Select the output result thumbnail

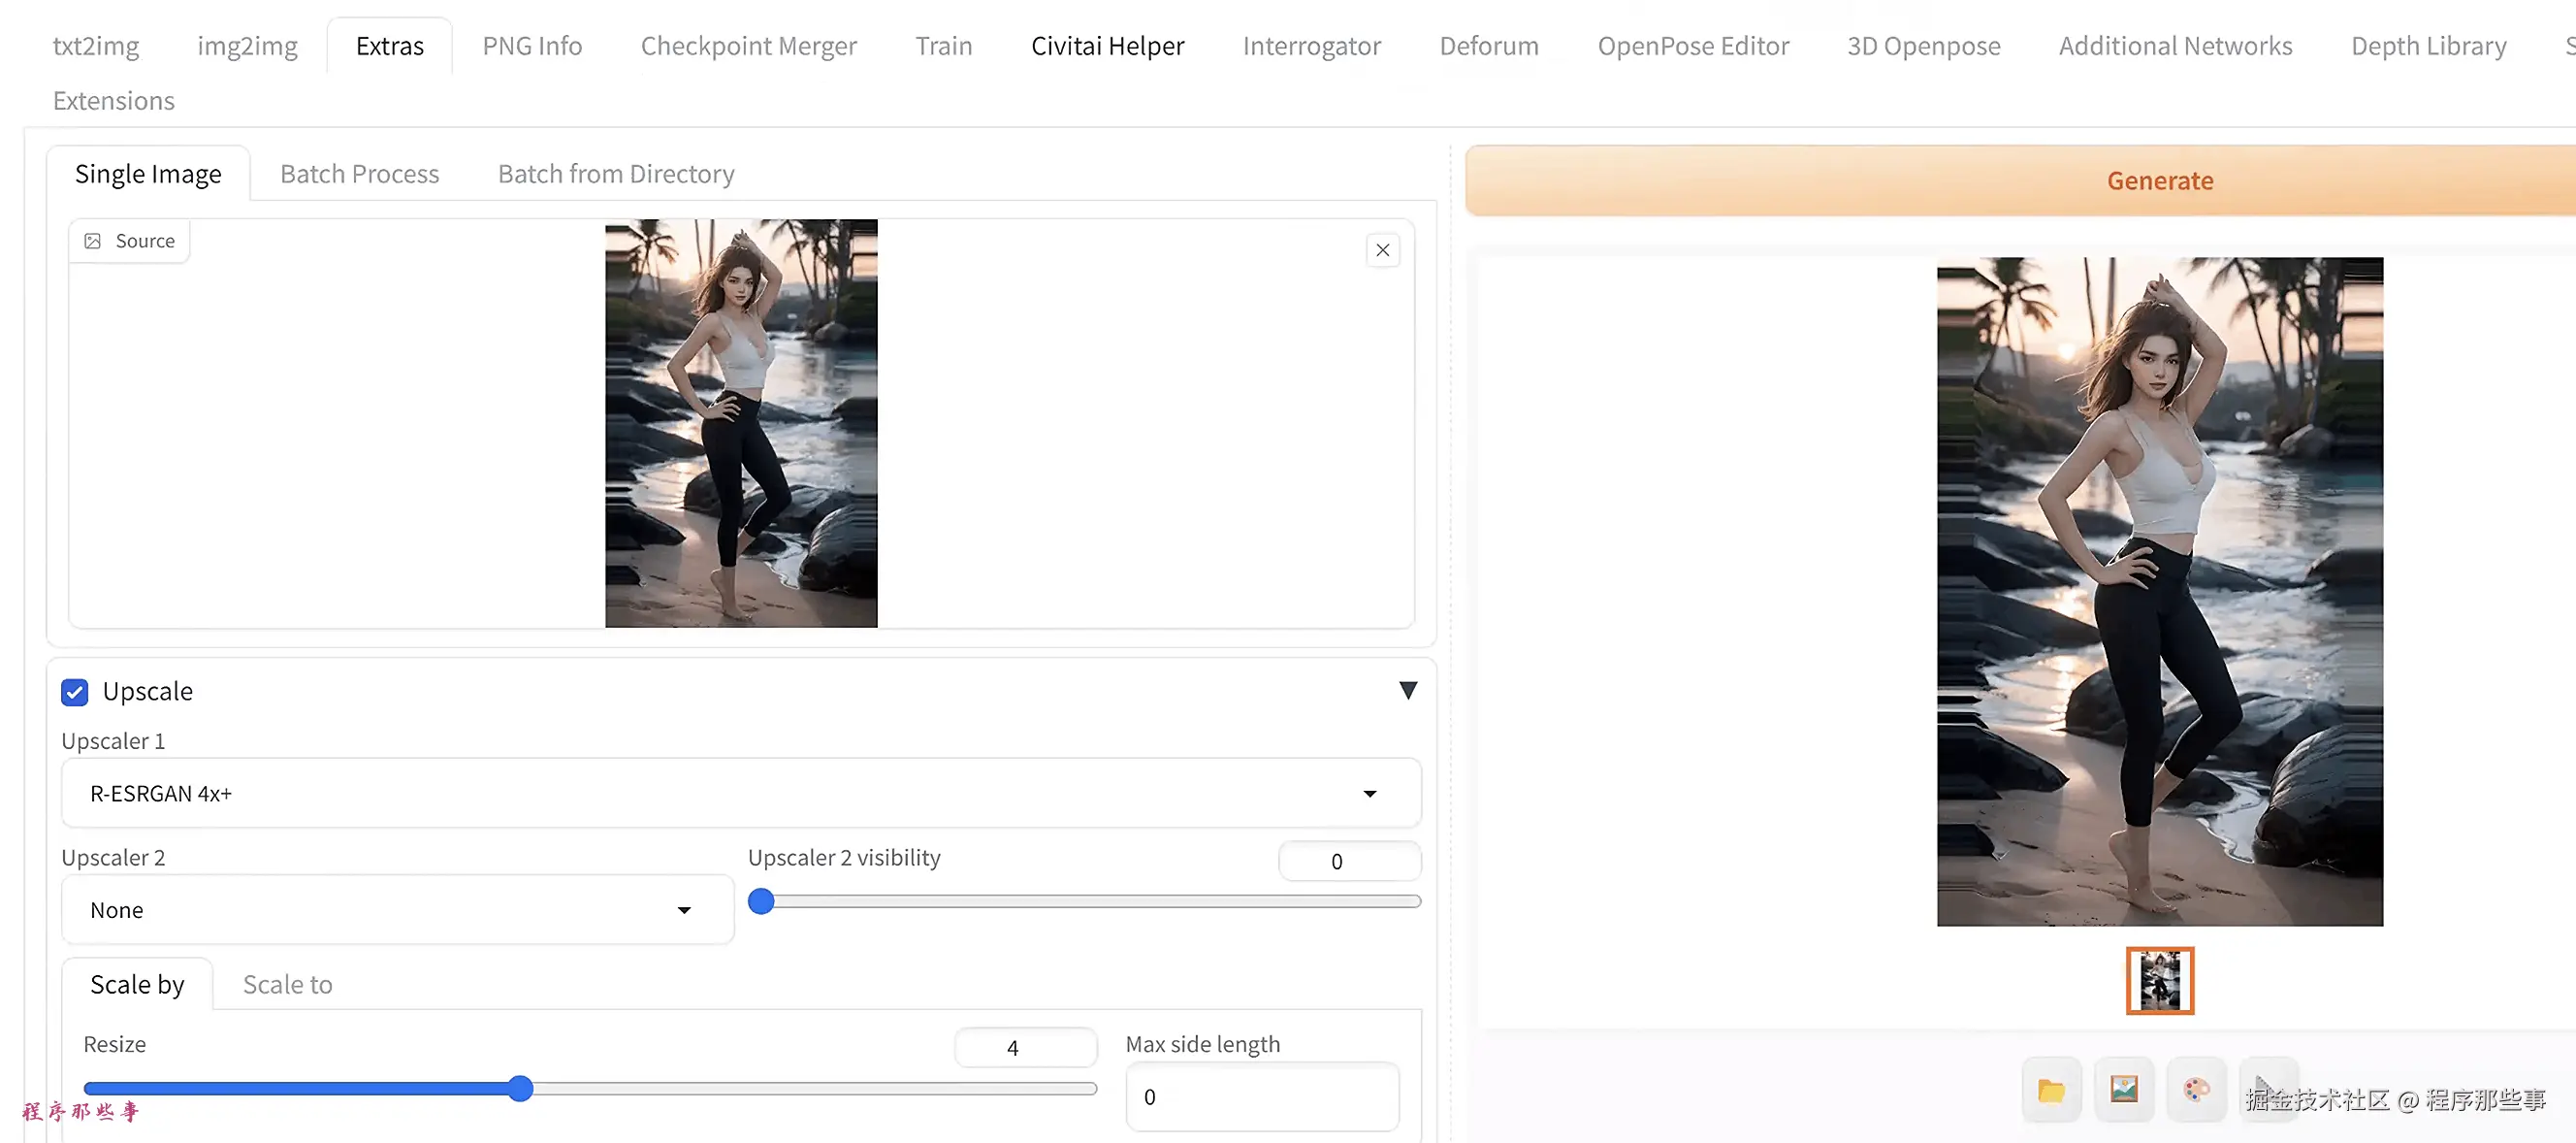[x=2159, y=980]
